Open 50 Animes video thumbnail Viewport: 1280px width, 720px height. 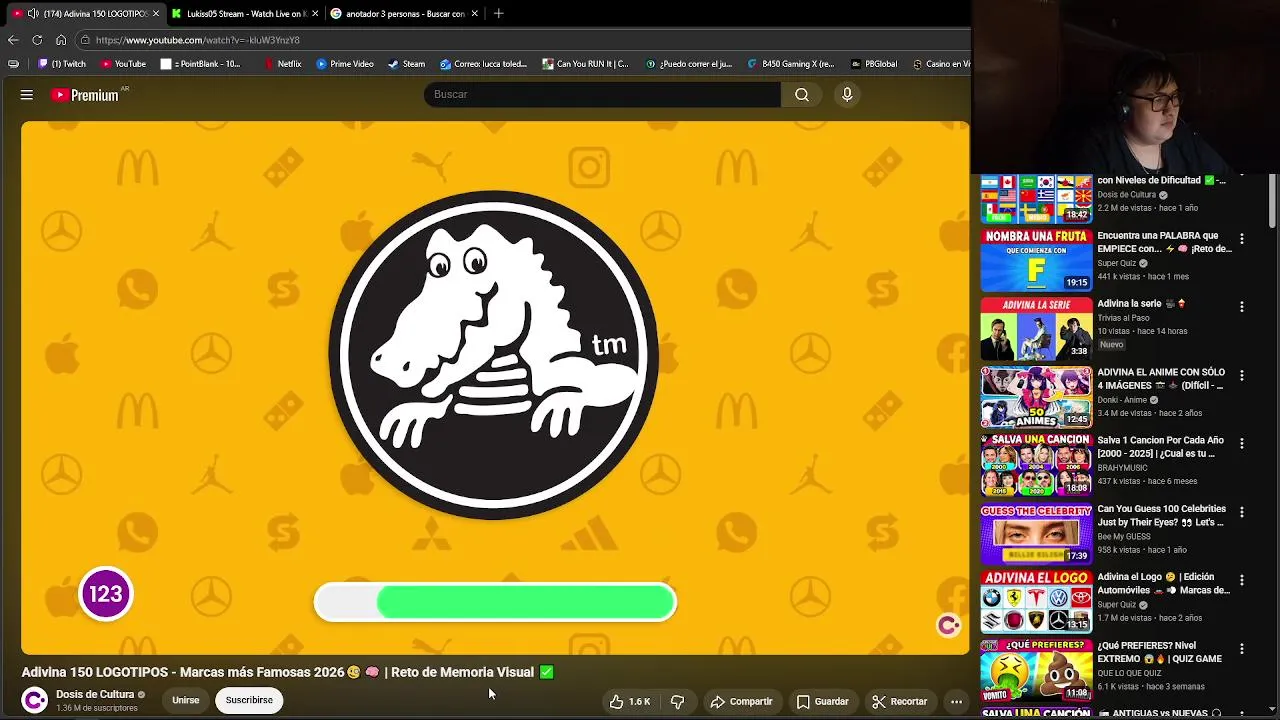(1036, 396)
